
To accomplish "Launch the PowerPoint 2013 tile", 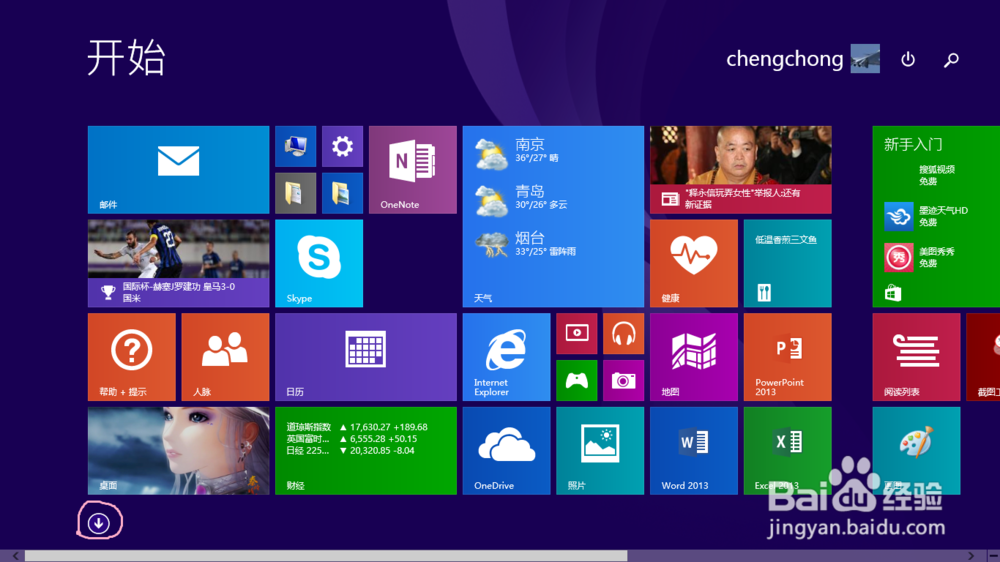I will (x=788, y=357).
